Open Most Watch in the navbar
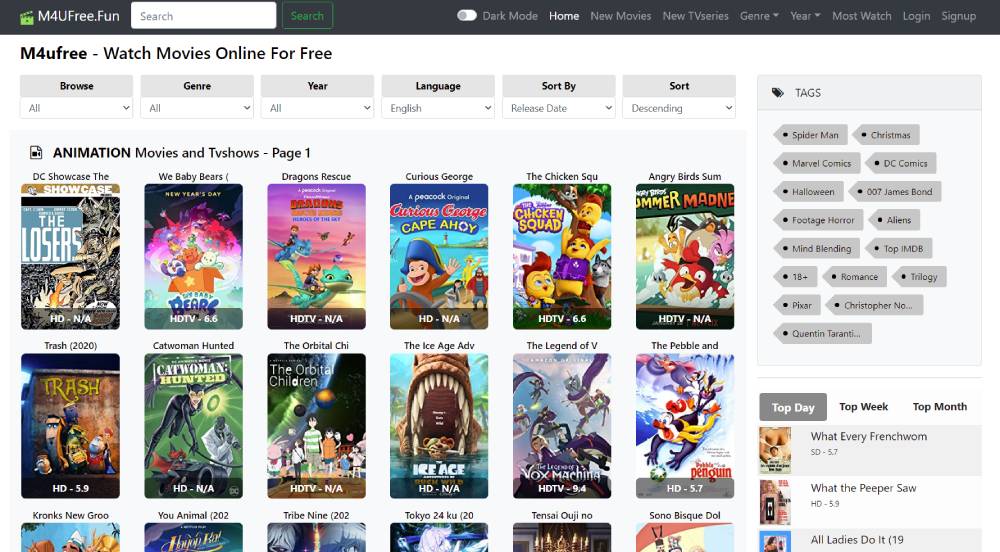Image resolution: width=1000 pixels, height=552 pixels. 862,16
